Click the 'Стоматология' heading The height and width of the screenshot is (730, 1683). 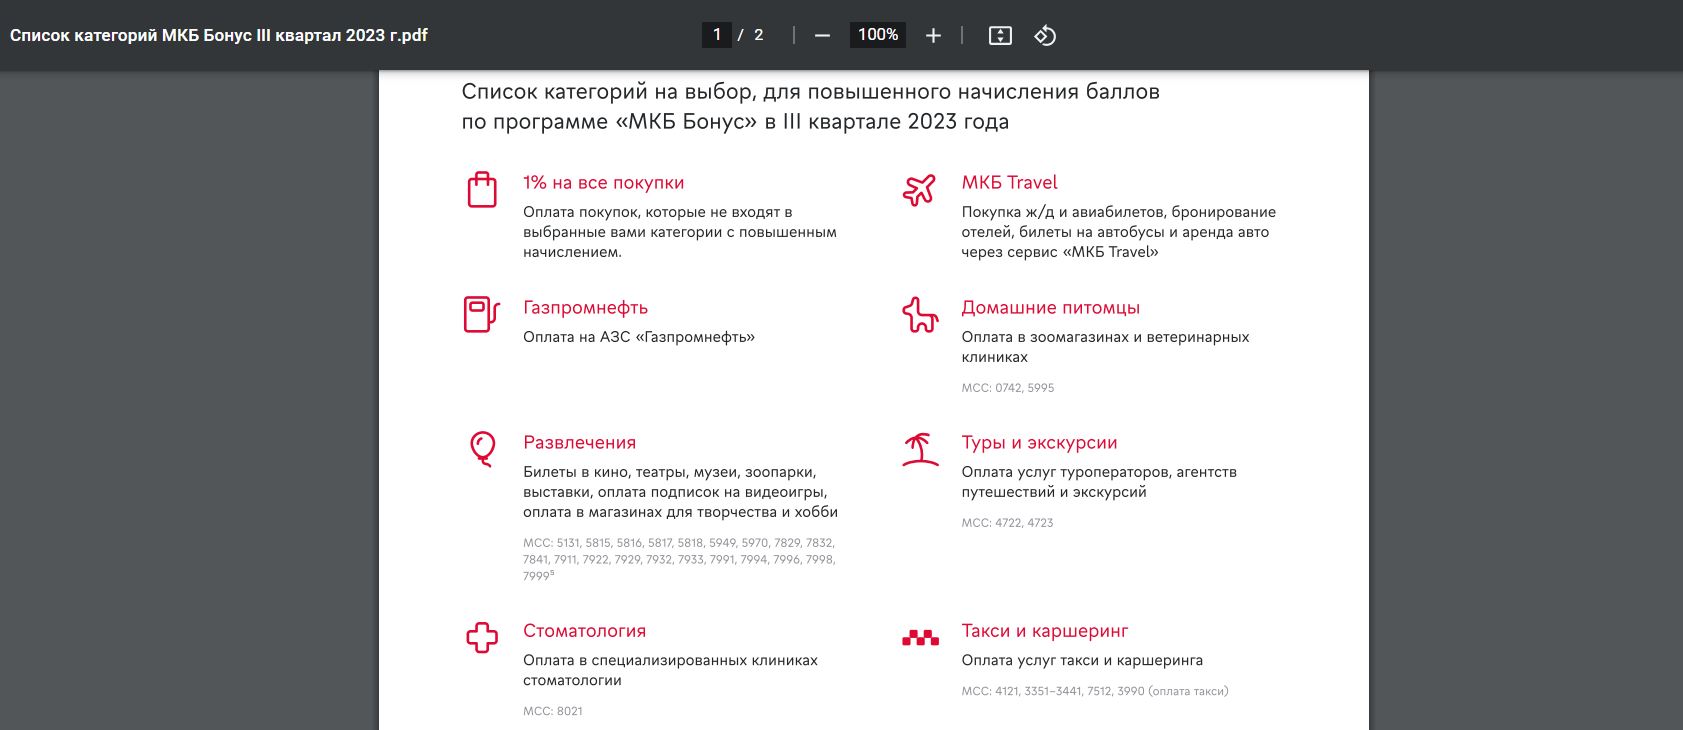584,631
